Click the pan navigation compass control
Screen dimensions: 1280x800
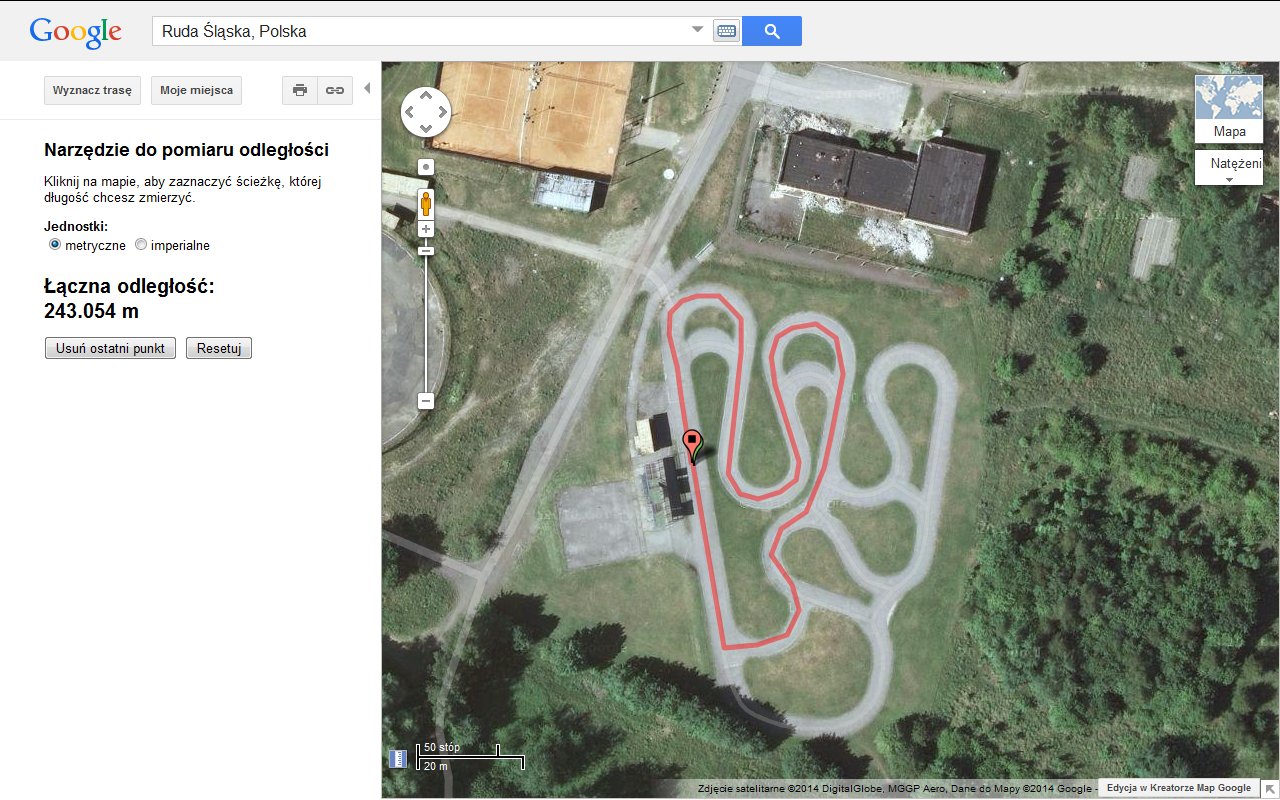(x=426, y=112)
